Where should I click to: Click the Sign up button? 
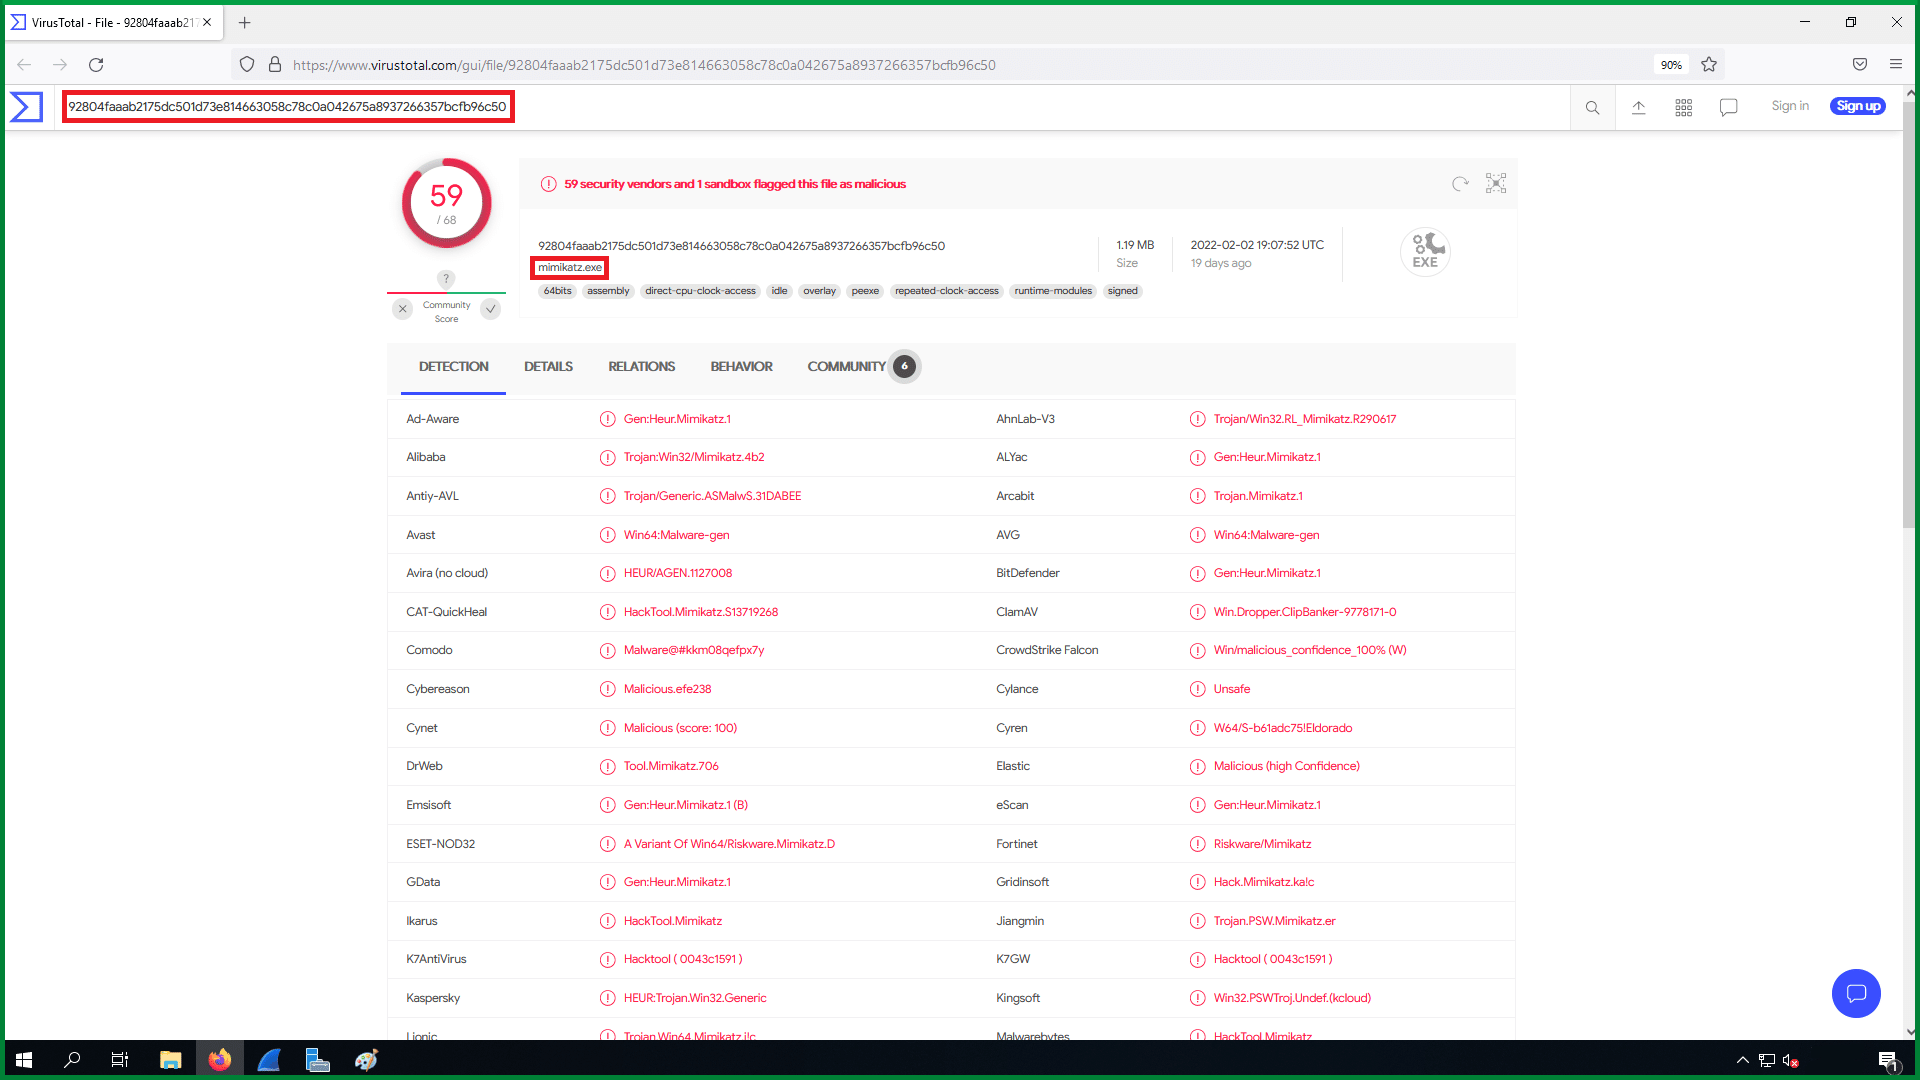click(x=1857, y=106)
